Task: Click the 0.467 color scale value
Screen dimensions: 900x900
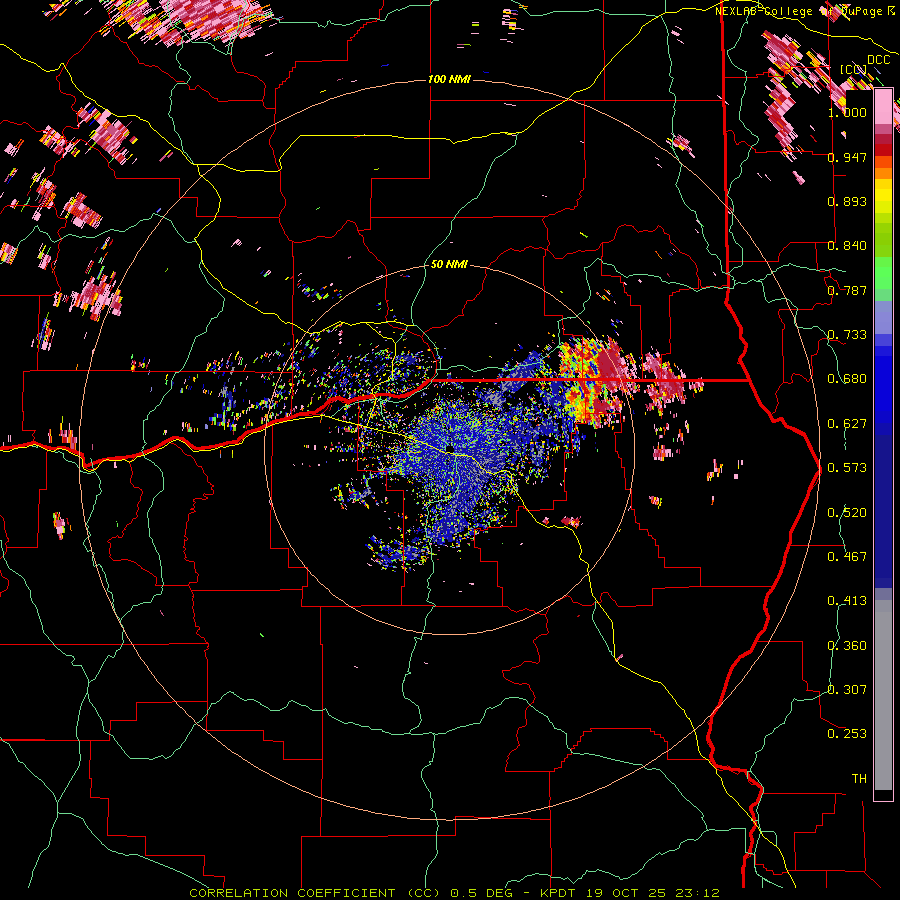Action: pos(847,557)
